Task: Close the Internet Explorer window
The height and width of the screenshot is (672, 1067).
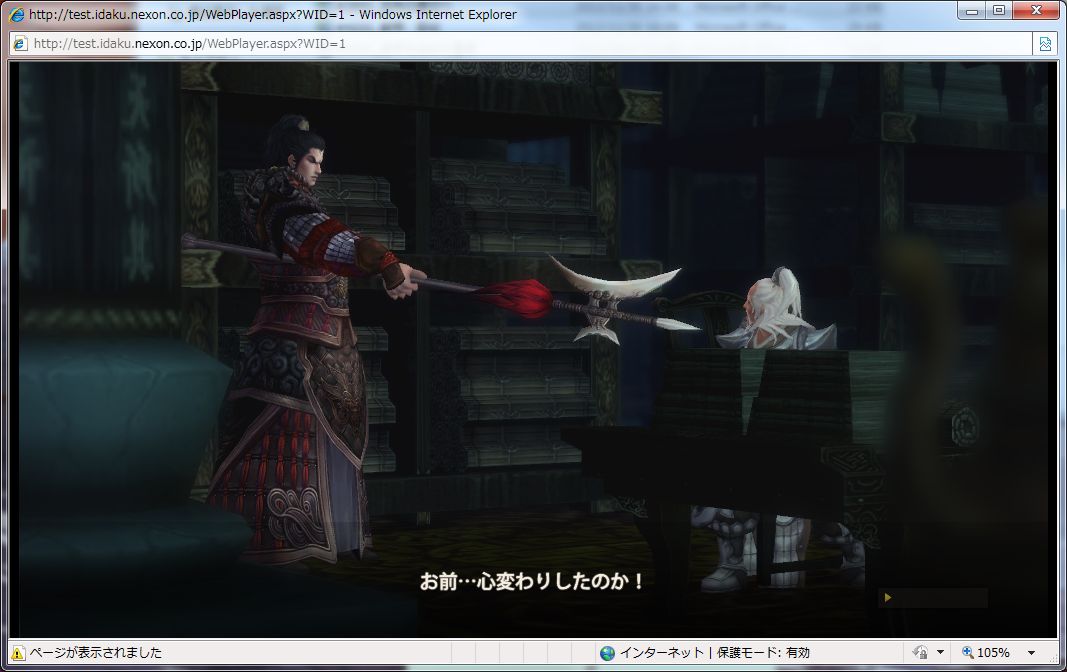Action: pos(1036,10)
